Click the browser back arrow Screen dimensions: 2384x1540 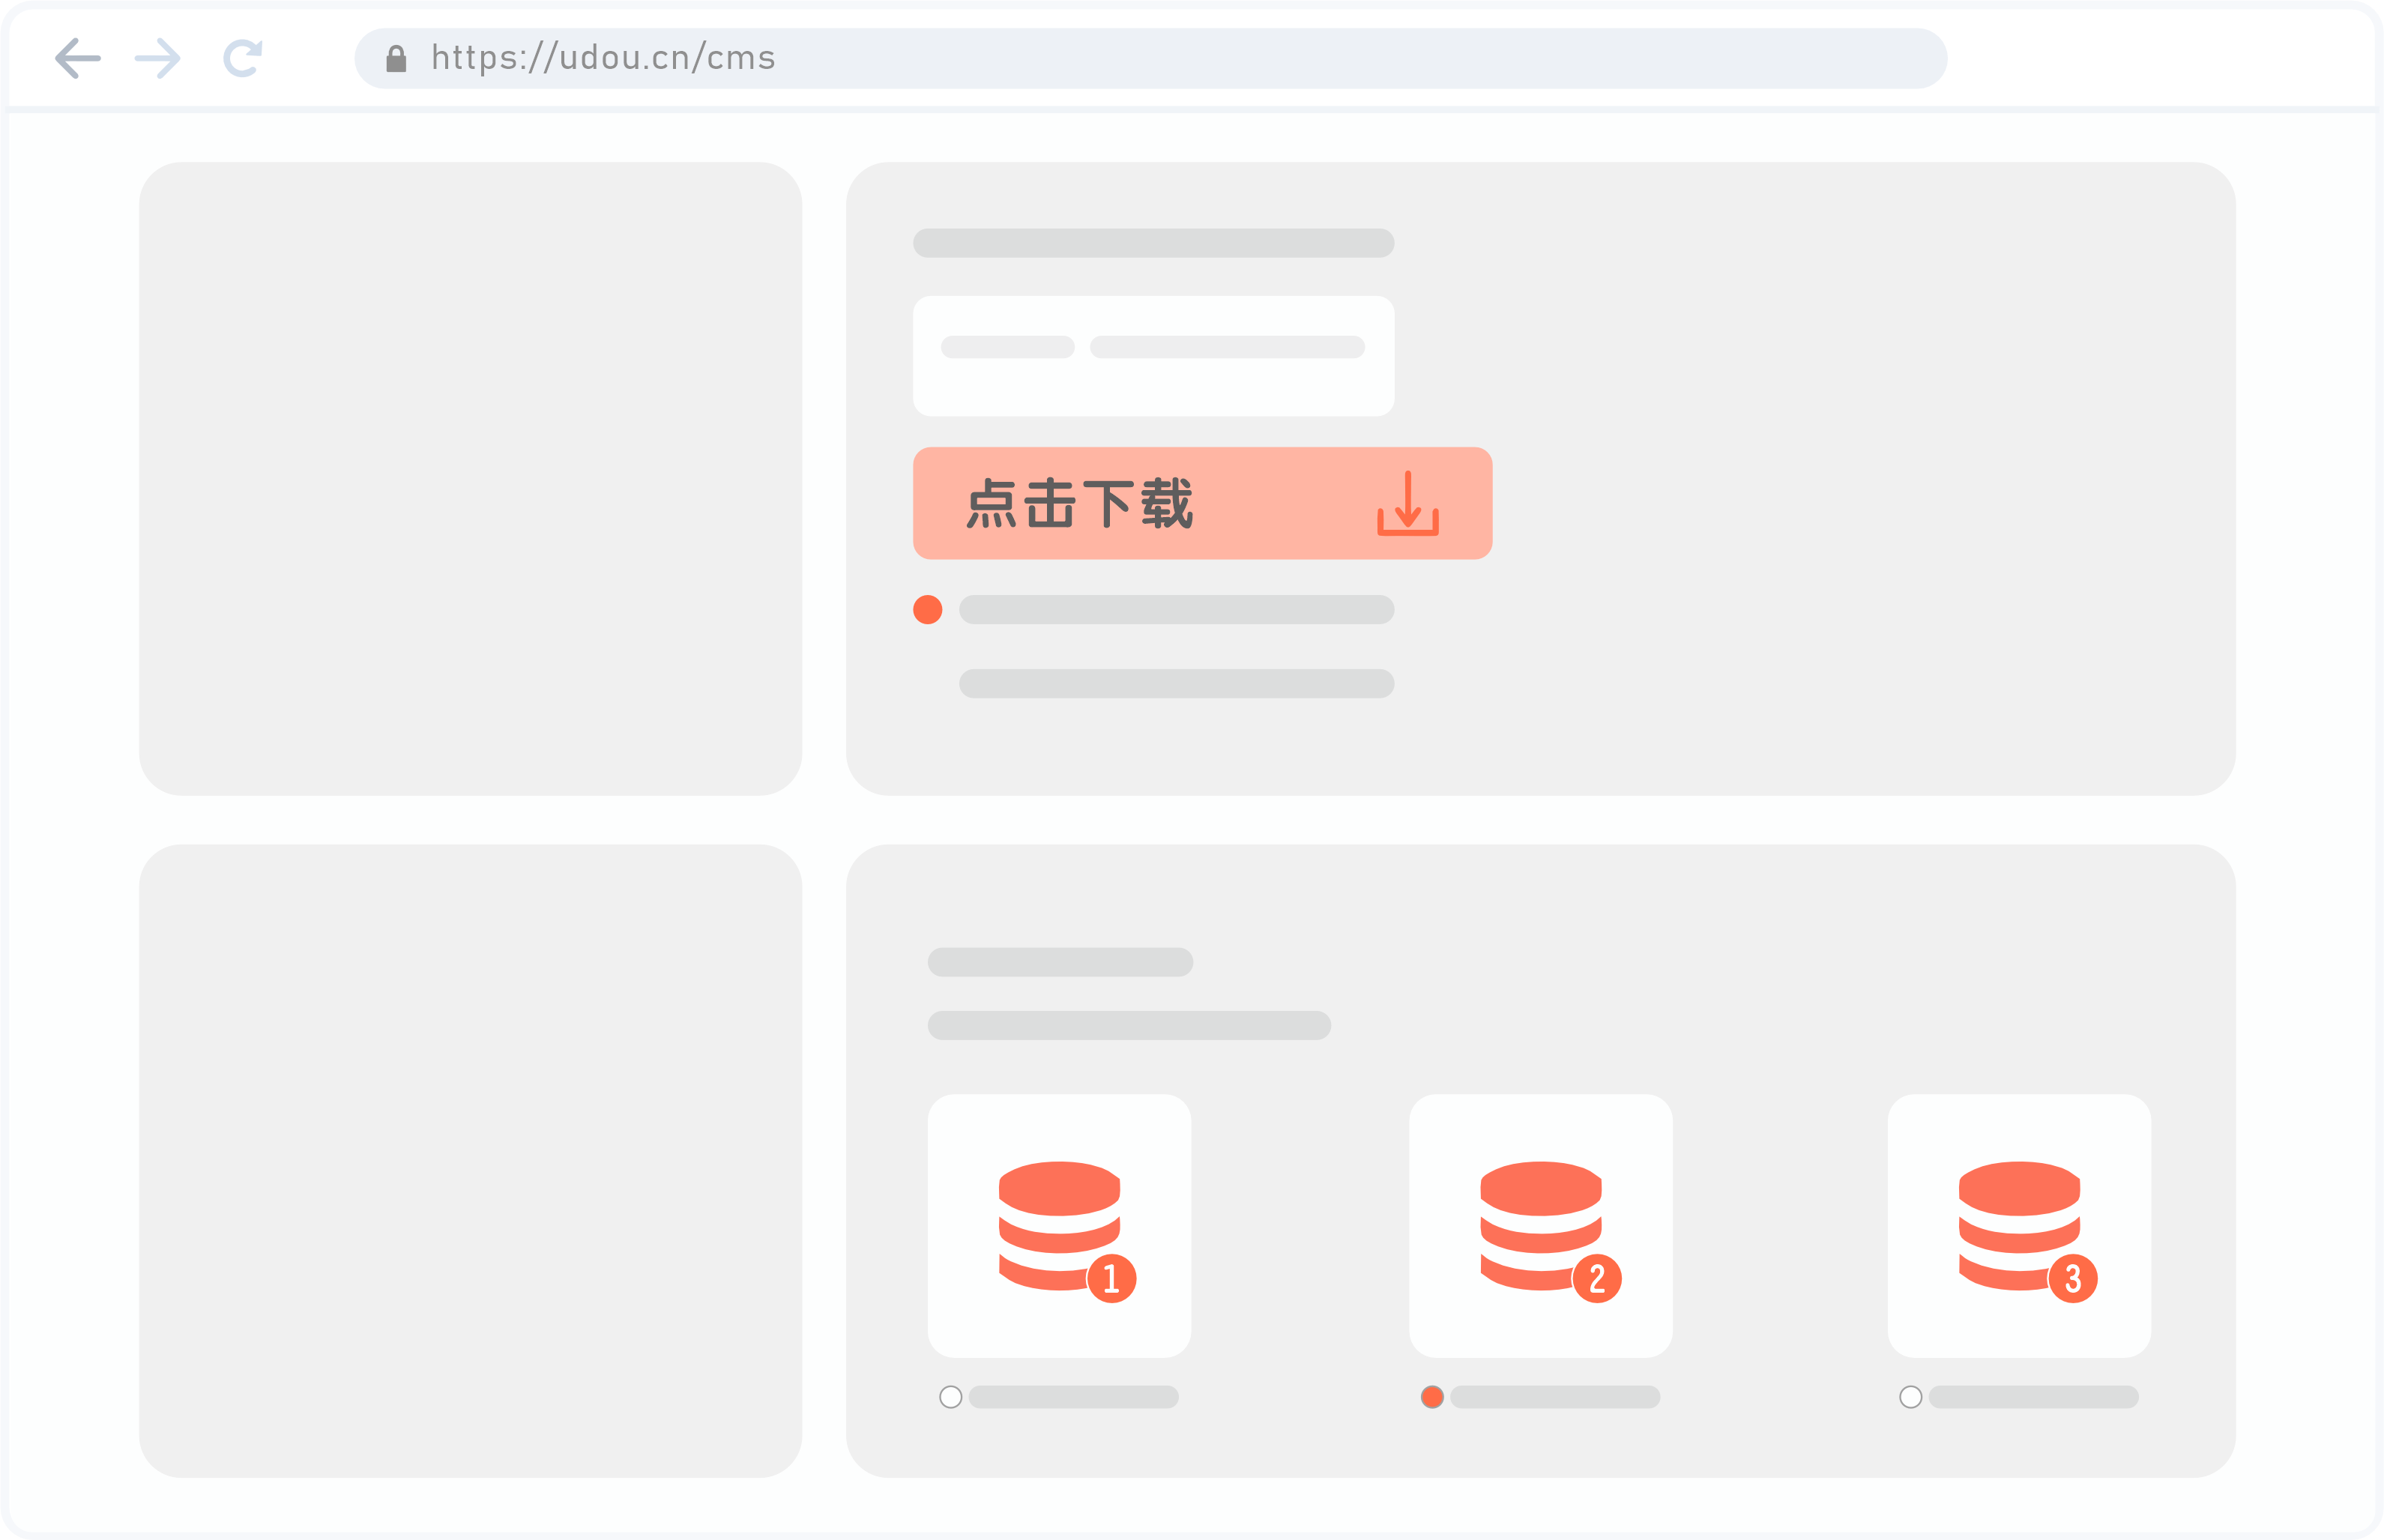78,58
